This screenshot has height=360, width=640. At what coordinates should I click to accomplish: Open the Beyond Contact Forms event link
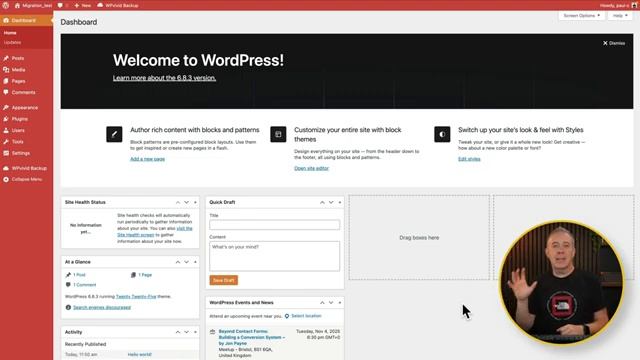252,338
